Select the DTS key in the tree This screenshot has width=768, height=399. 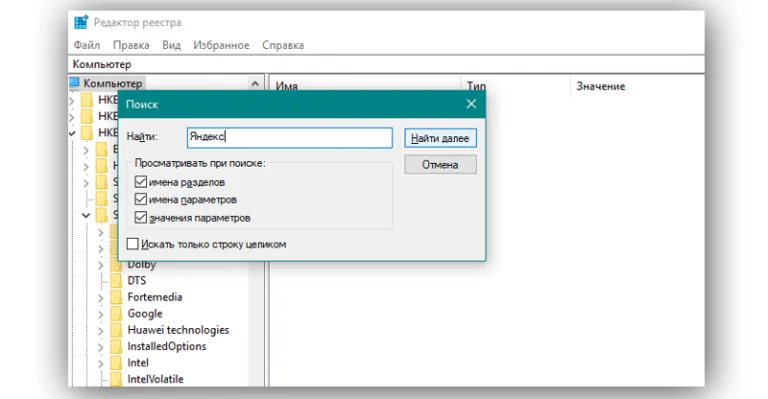click(x=137, y=281)
